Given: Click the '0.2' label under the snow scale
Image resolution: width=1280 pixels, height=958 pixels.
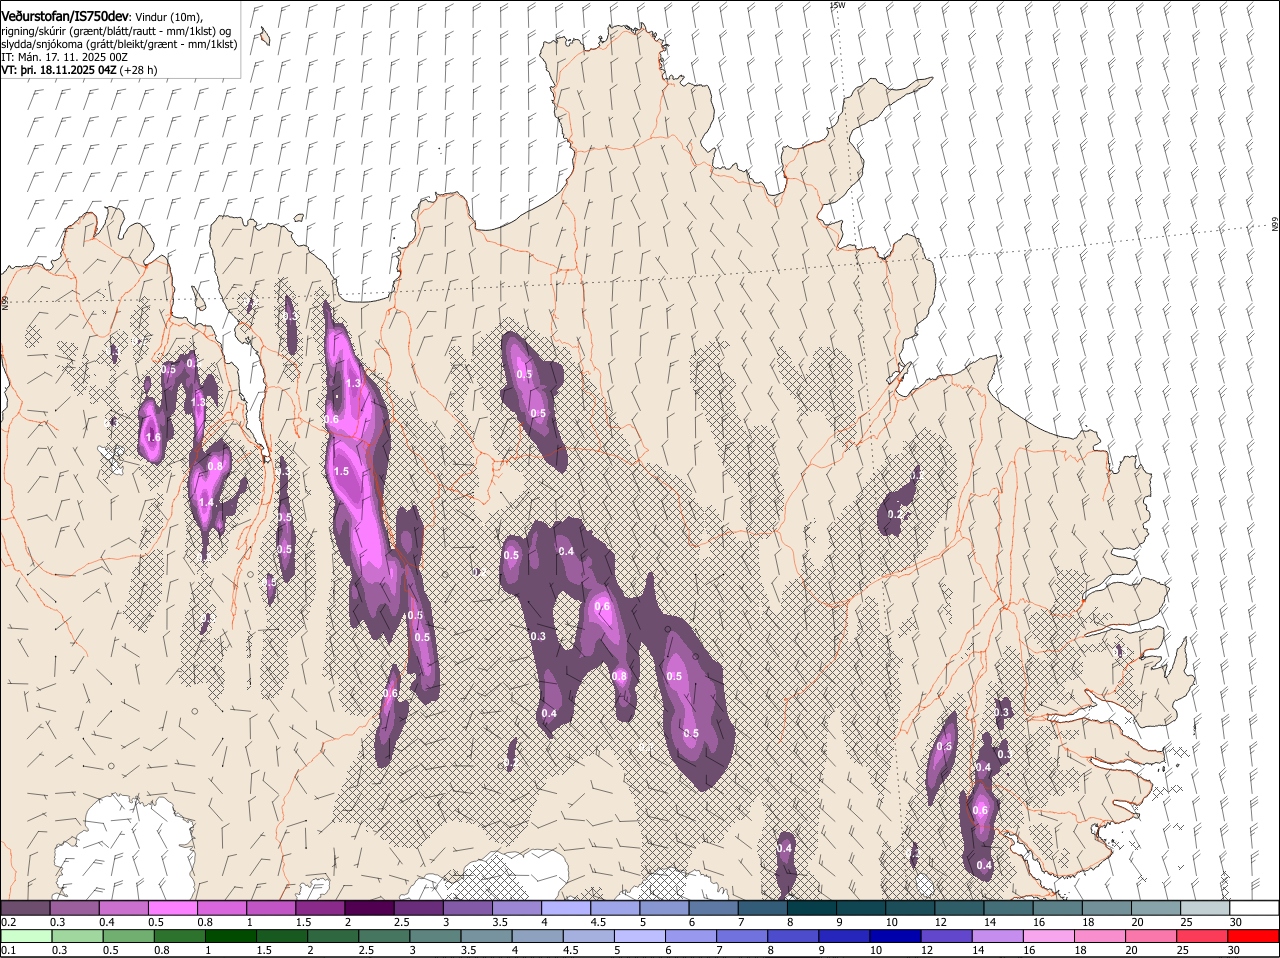Looking at the screenshot, I should pyautogui.click(x=8, y=921).
